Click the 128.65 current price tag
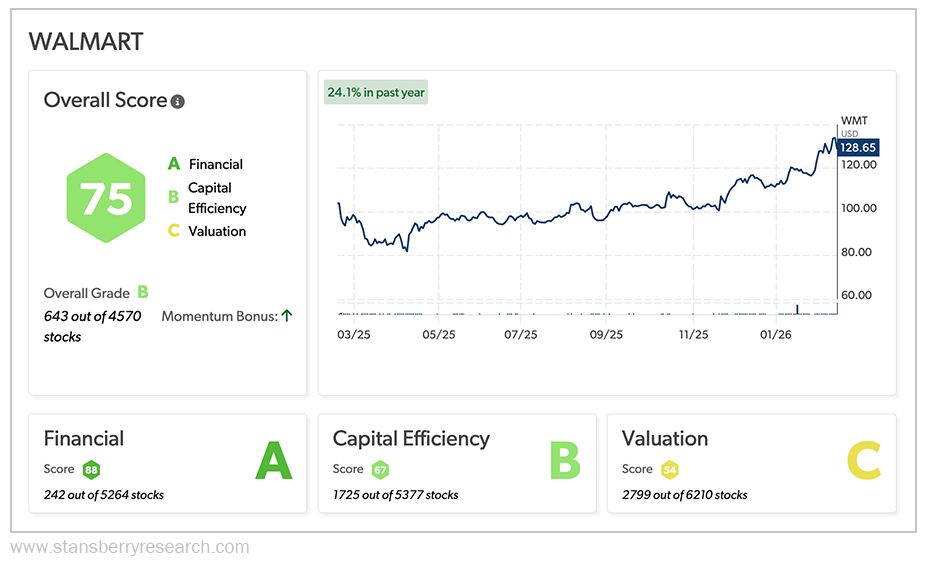 [x=858, y=147]
